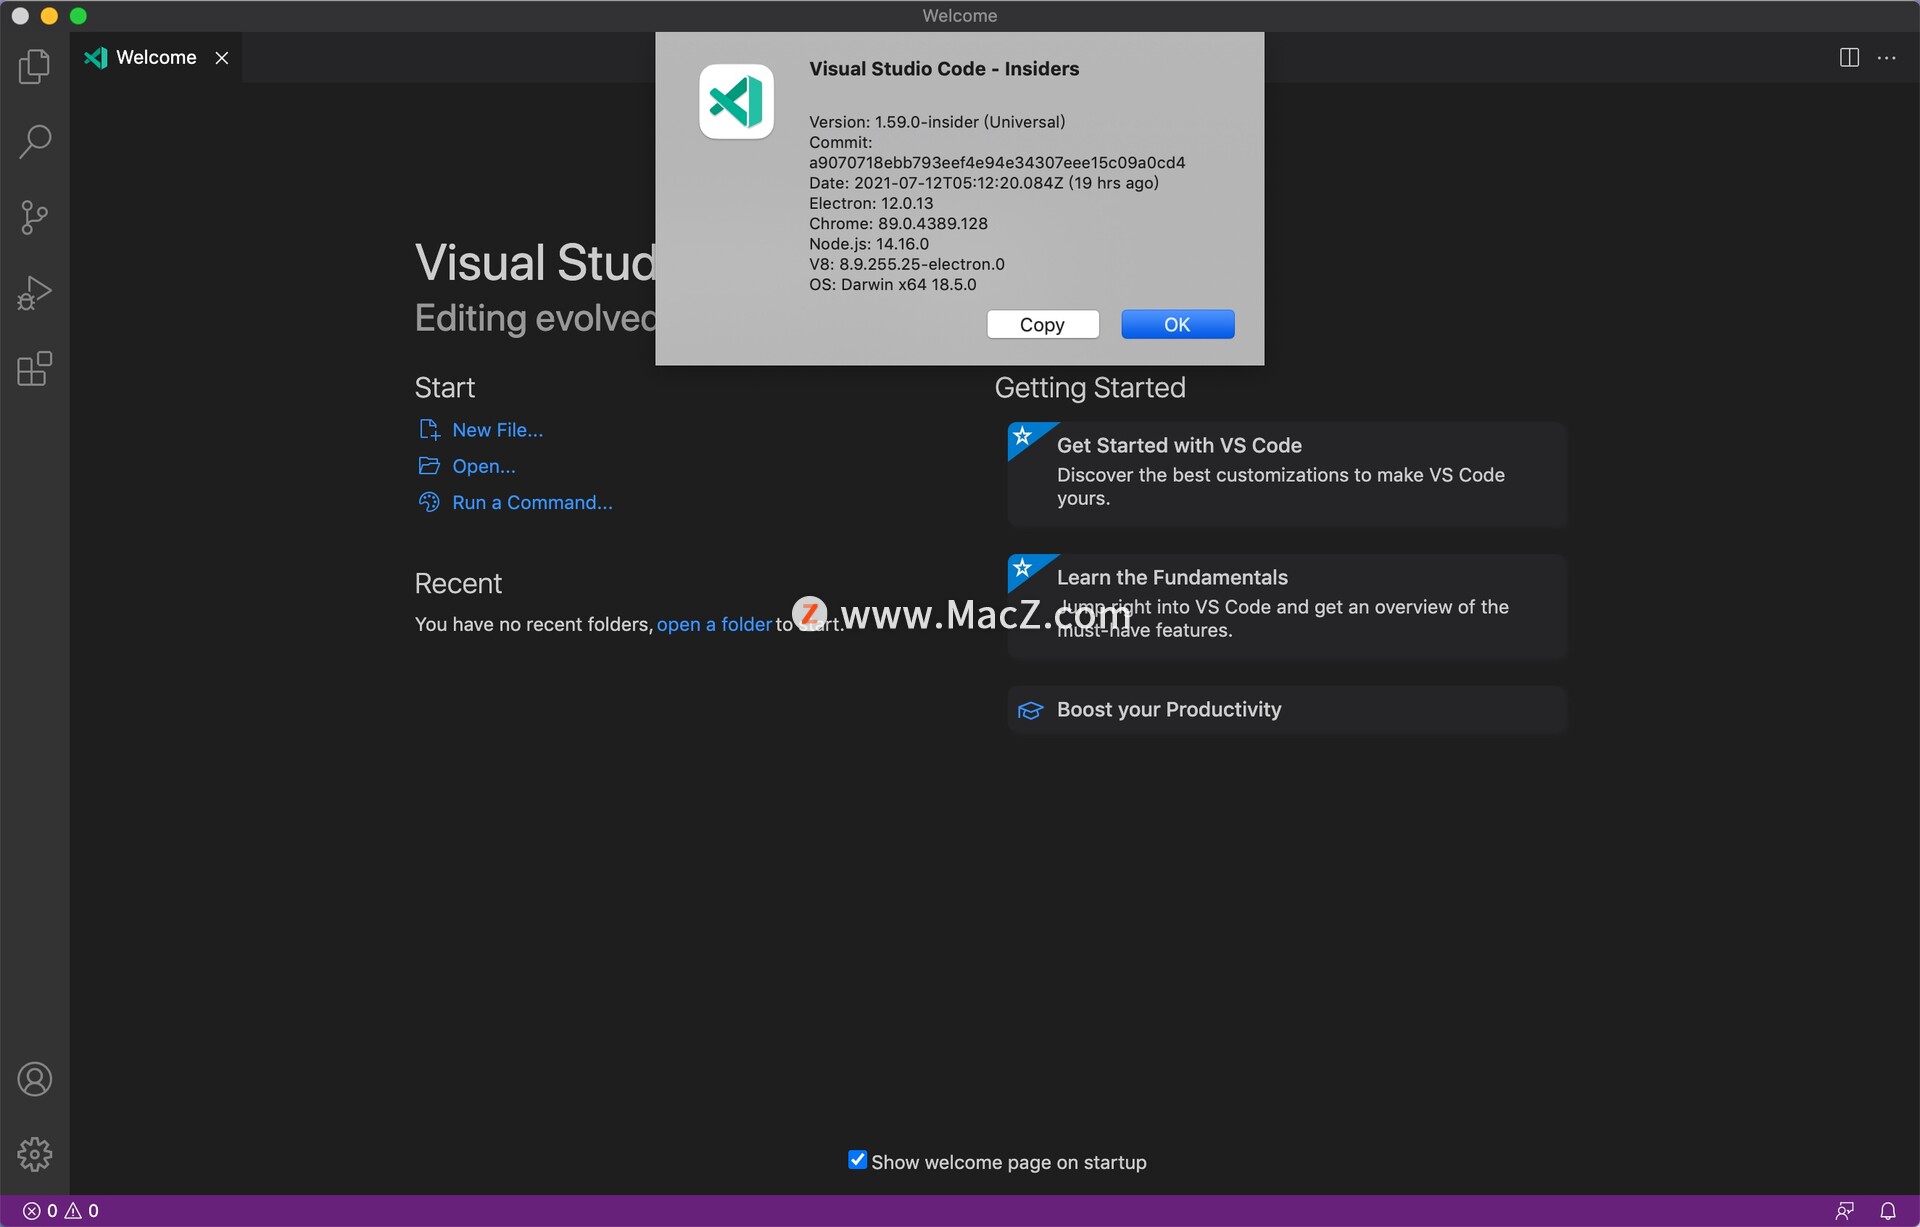Click the errors and warnings status indicator
The image size is (1920, 1227).
point(61,1211)
